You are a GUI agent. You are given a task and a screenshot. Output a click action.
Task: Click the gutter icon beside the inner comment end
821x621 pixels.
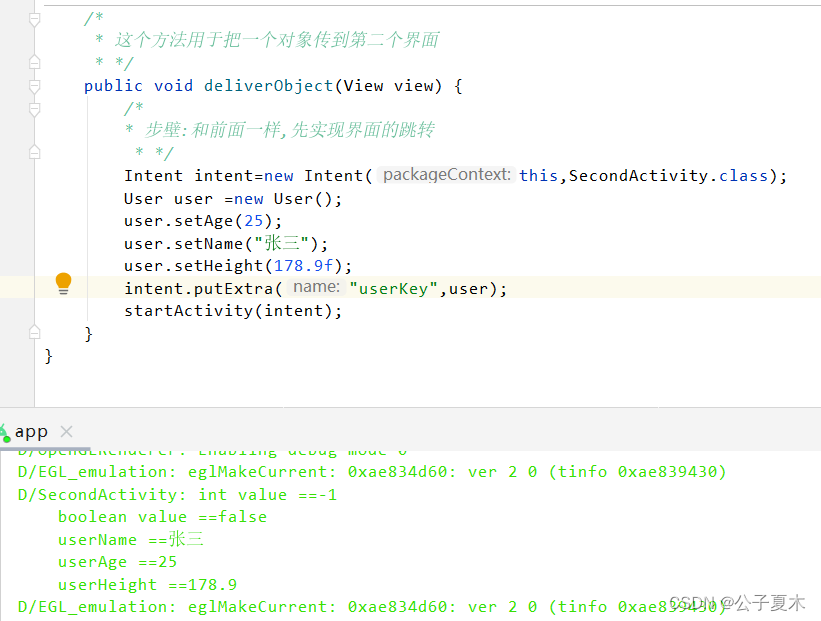click(34, 153)
